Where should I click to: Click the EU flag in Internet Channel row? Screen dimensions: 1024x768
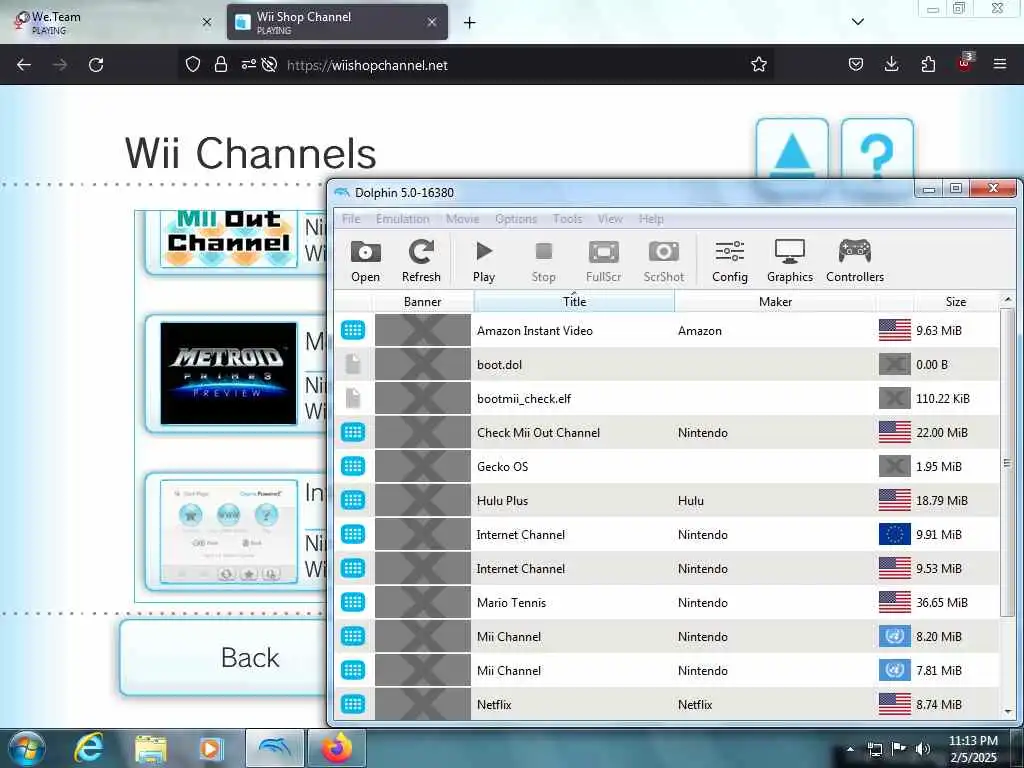pyautogui.click(x=895, y=534)
